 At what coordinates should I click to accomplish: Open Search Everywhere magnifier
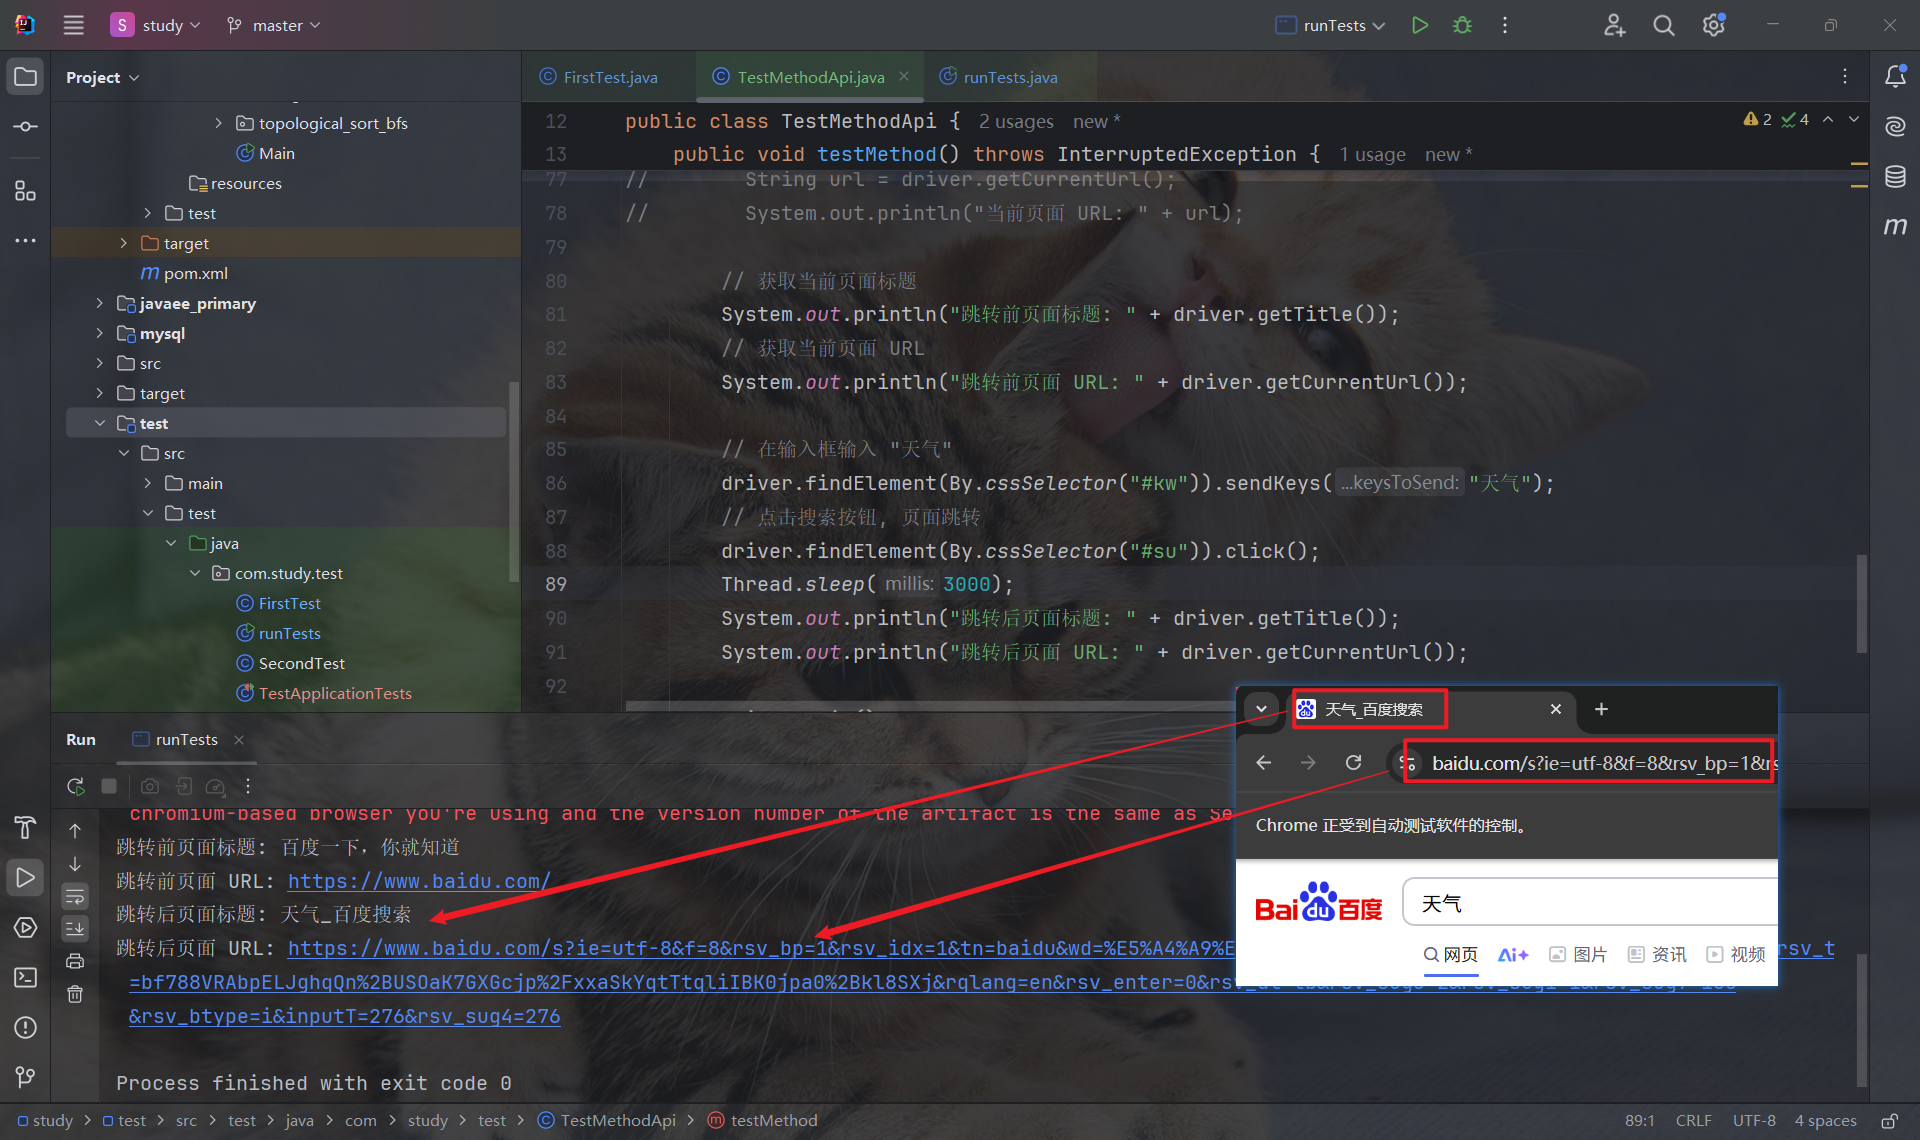pos(1663,25)
